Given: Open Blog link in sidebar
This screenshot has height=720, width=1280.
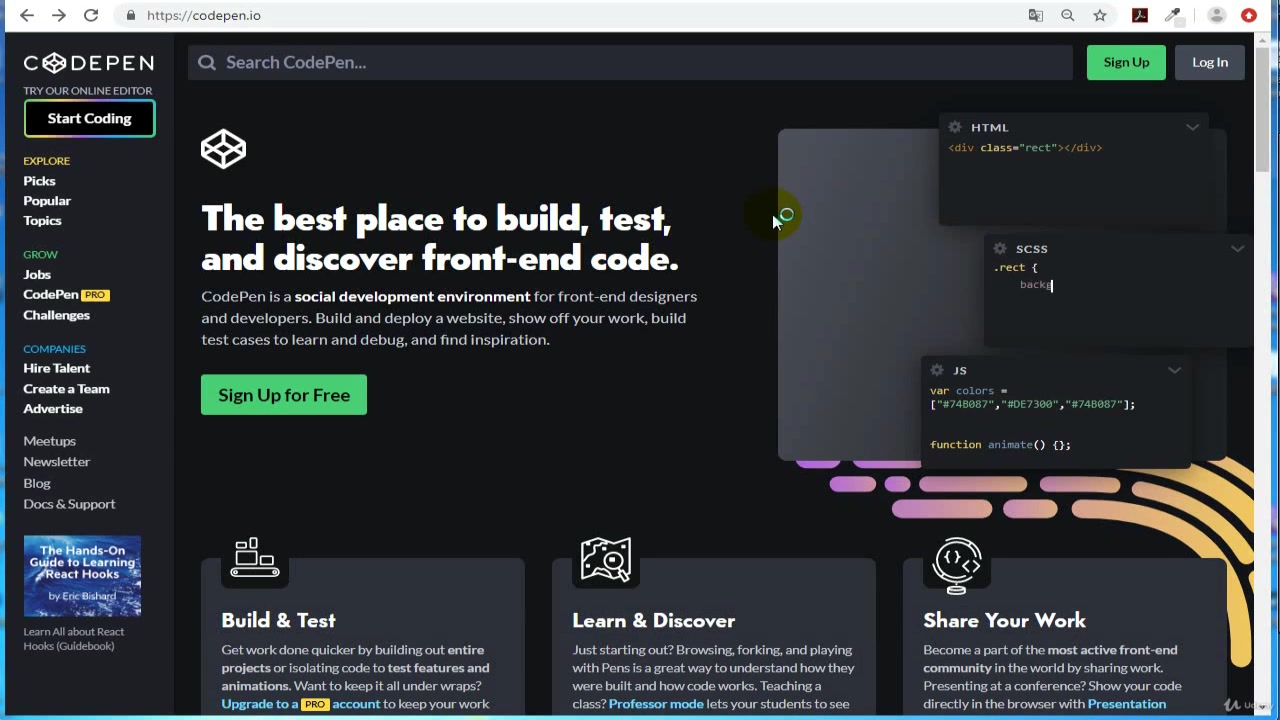Looking at the screenshot, I should point(37,483).
